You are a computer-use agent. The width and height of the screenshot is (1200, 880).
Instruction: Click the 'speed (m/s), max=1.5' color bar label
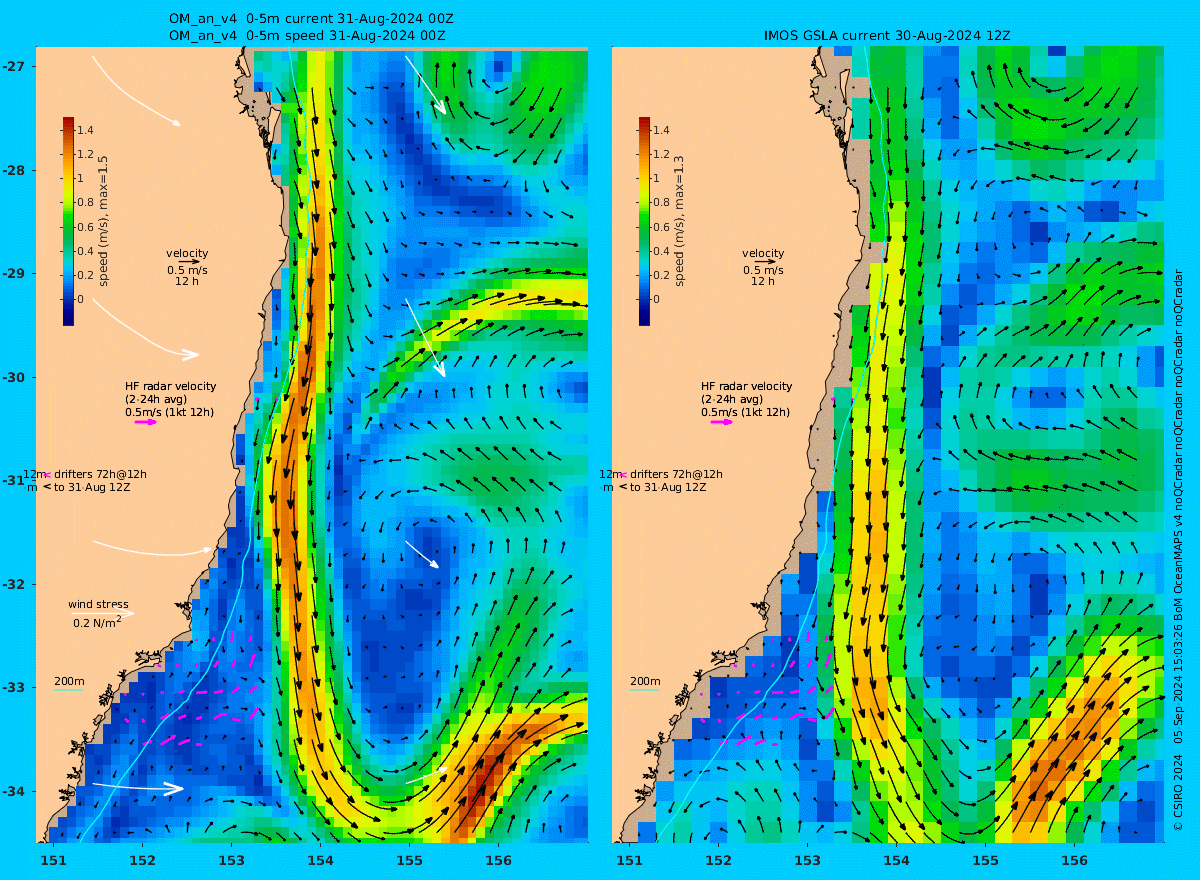(104, 221)
